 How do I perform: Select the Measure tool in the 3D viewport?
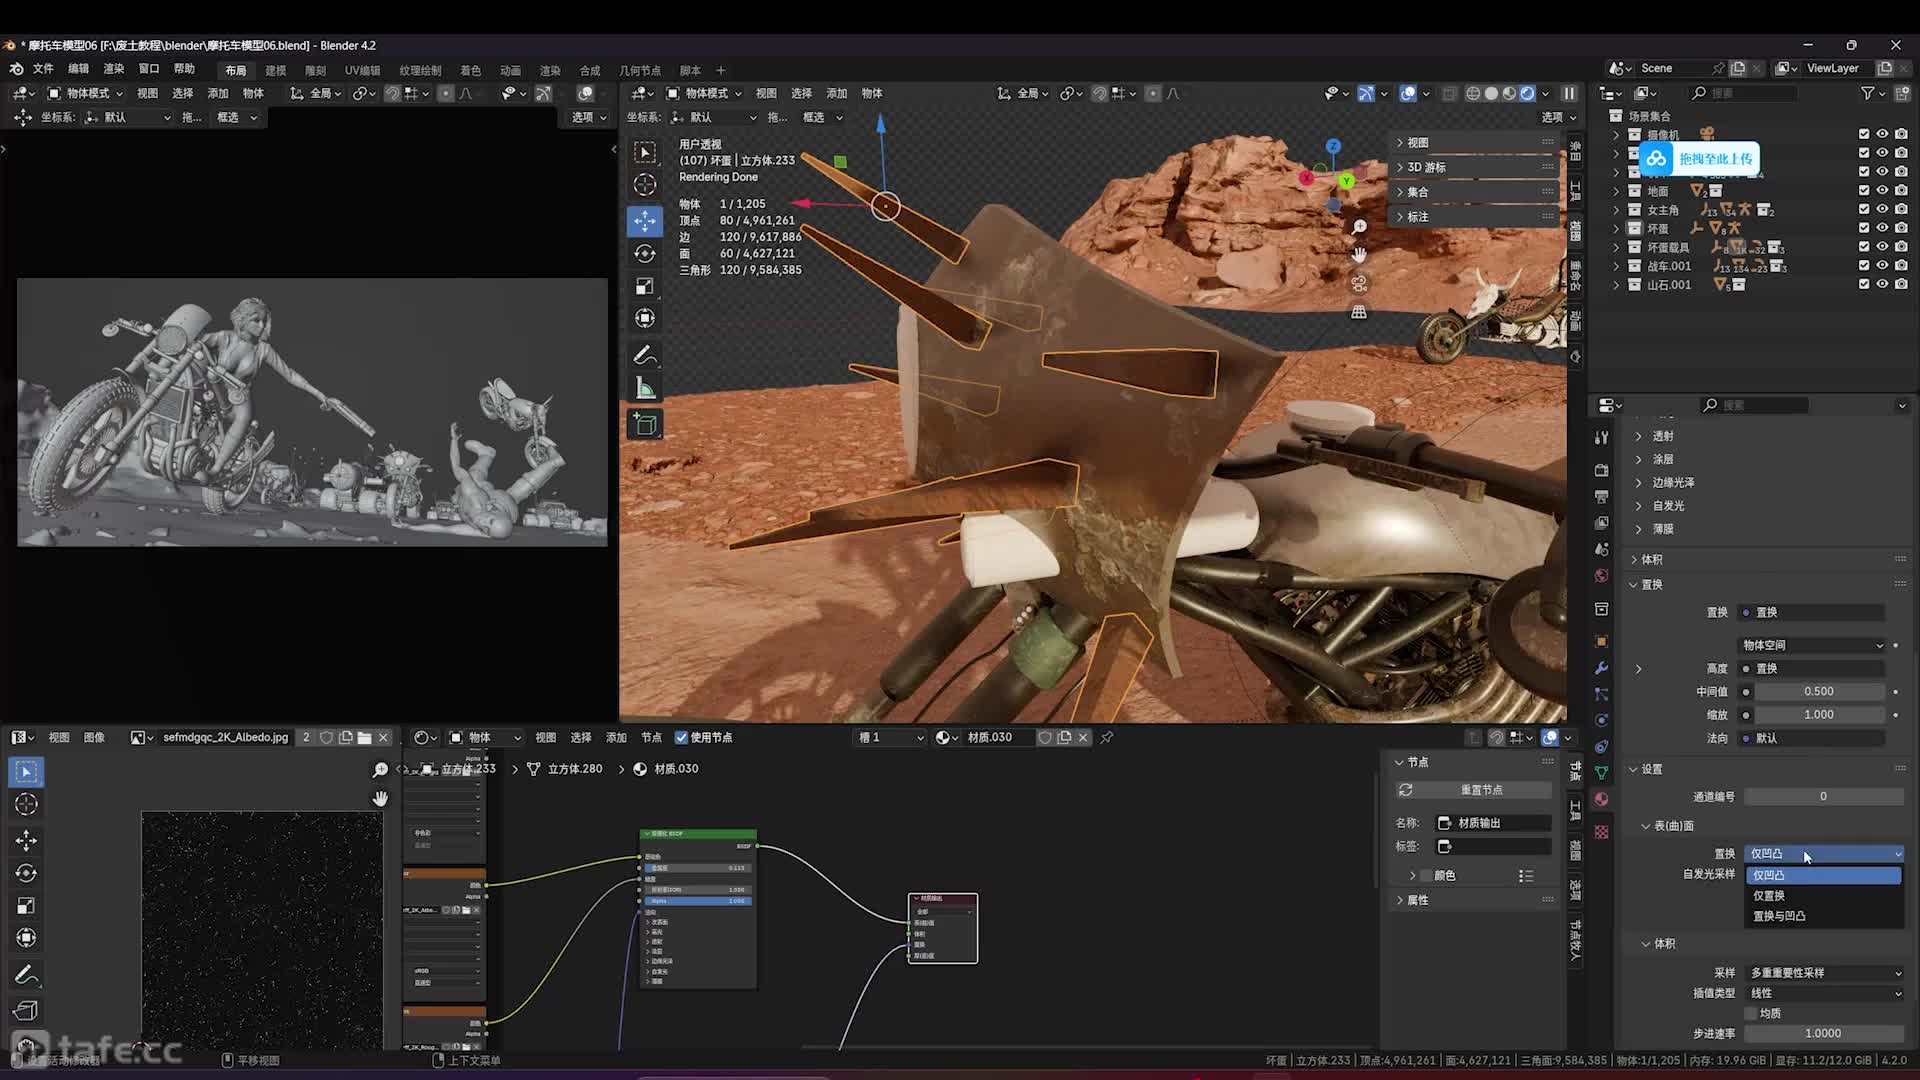tap(645, 388)
